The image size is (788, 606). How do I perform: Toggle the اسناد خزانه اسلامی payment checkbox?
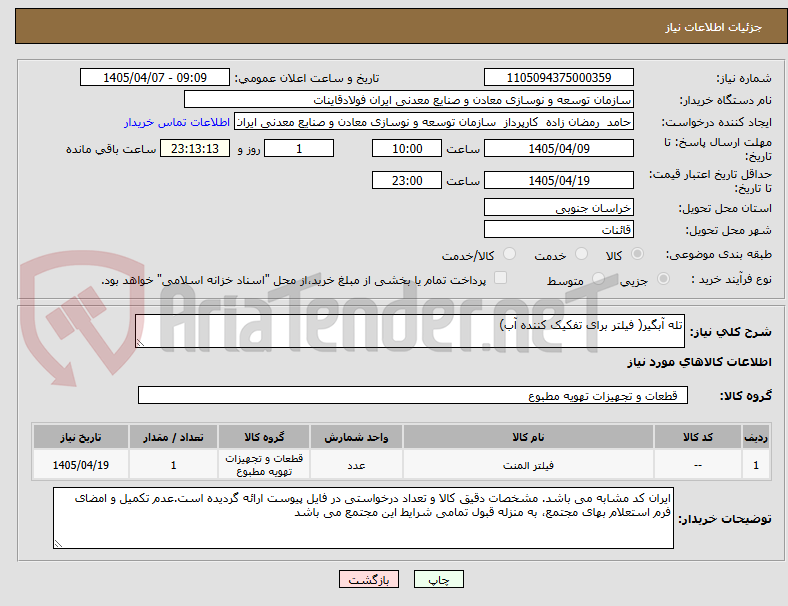click(501, 278)
